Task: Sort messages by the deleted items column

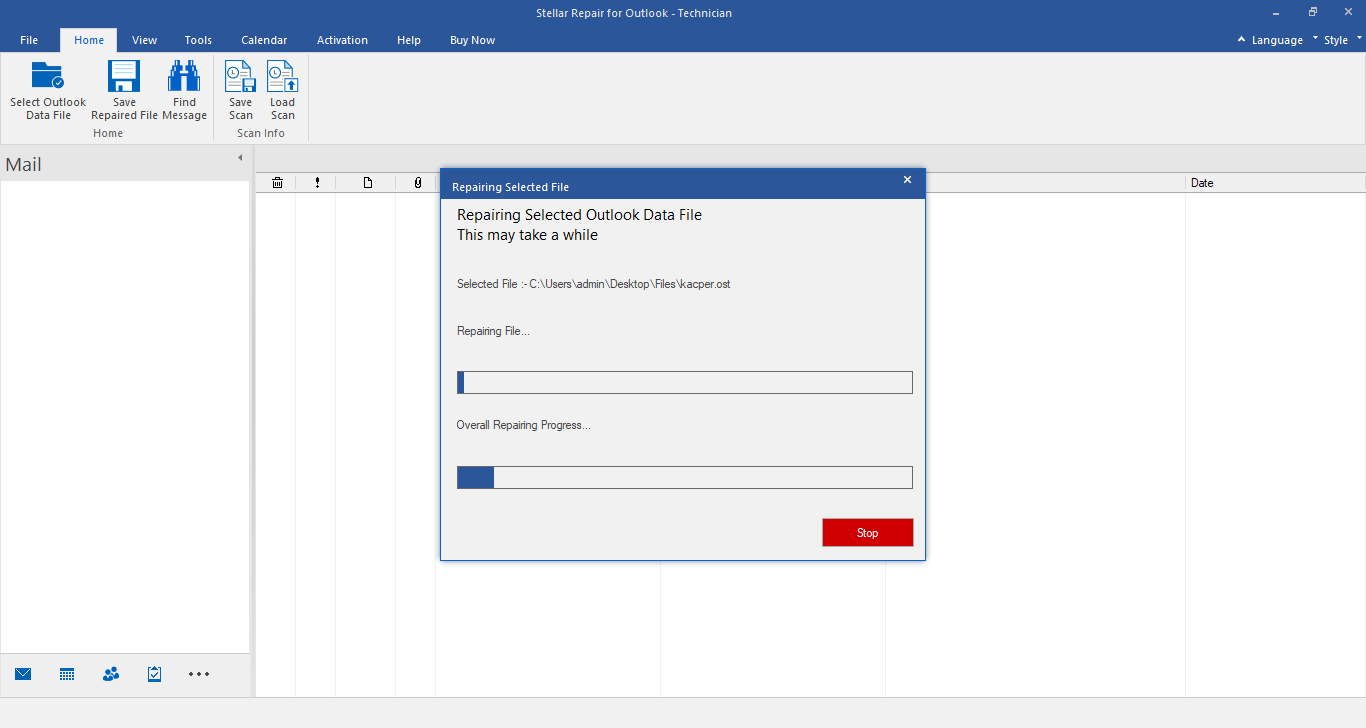Action: [x=278, y=183]
